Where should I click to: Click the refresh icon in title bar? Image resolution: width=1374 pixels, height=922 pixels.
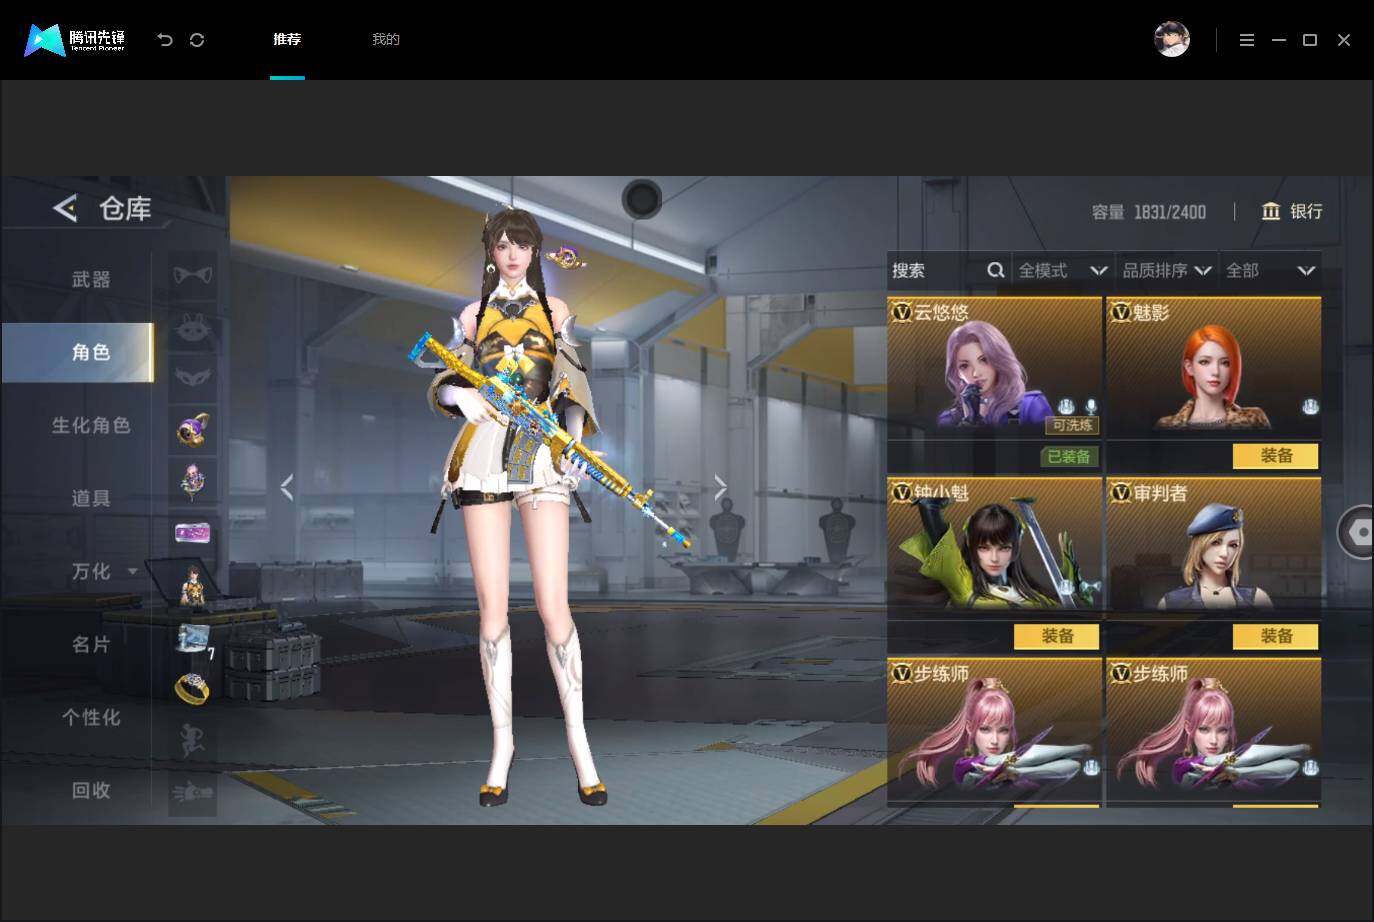coord(197,40)
